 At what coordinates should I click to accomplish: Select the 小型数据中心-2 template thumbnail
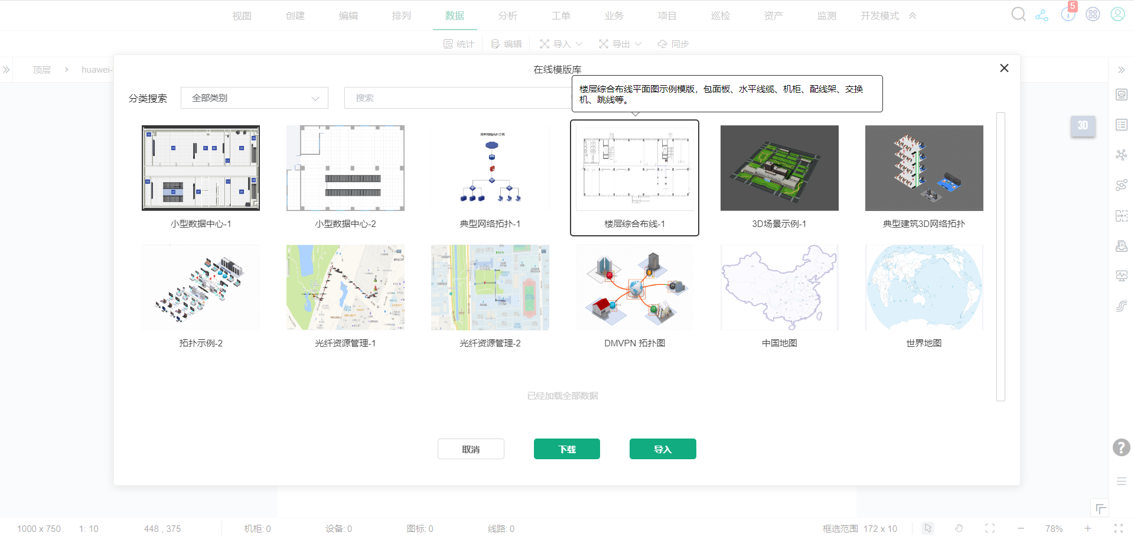[x=345, y=168]
